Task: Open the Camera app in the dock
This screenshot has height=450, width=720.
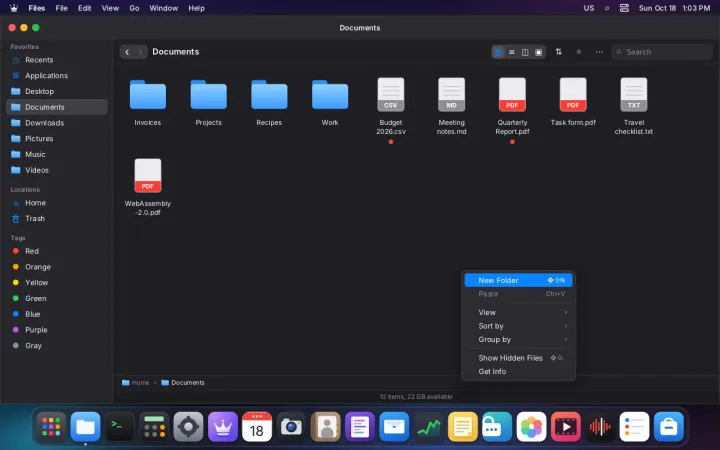Action: 291,427
